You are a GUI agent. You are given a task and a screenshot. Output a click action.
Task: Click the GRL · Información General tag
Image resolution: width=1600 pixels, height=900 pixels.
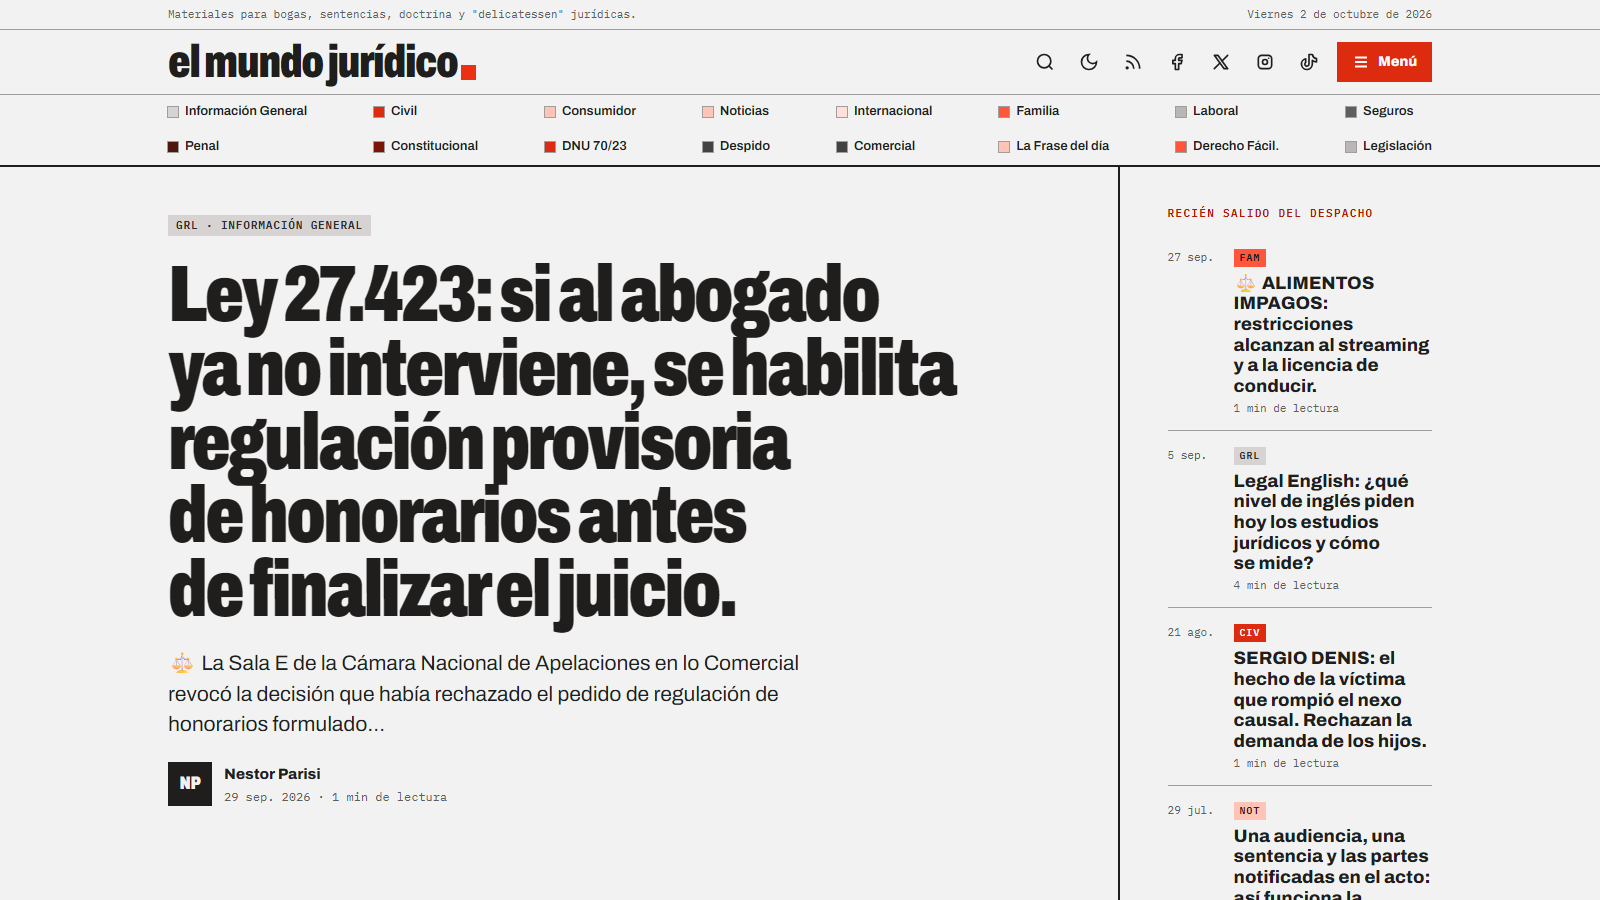[269, 225]
